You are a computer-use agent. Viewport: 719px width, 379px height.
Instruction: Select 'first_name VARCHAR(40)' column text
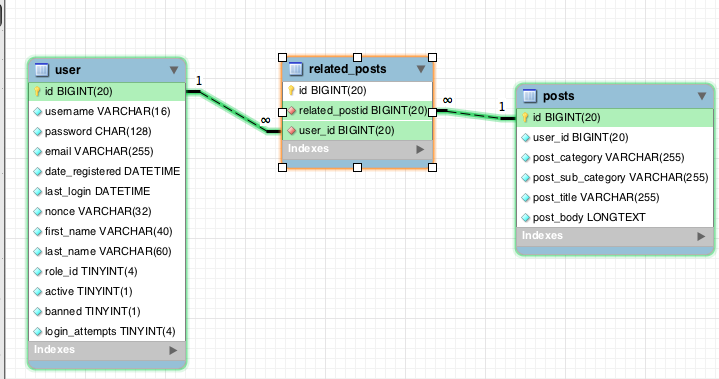click(x=109, y=231)
